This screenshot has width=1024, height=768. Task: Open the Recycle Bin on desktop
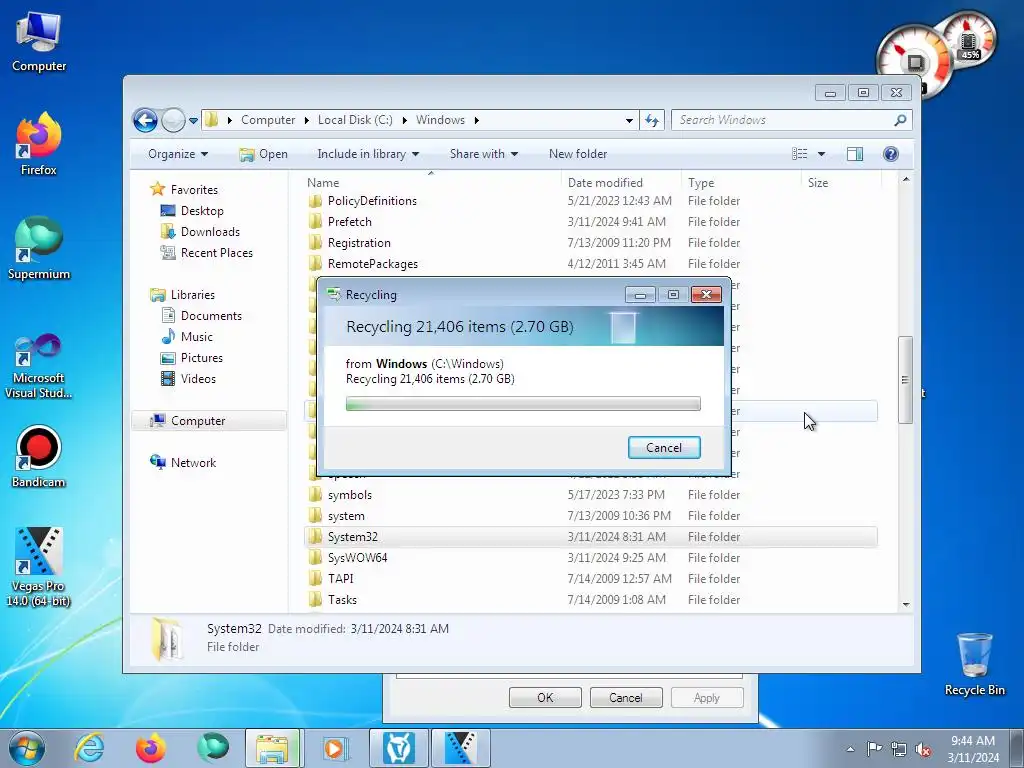pos(974,664)
